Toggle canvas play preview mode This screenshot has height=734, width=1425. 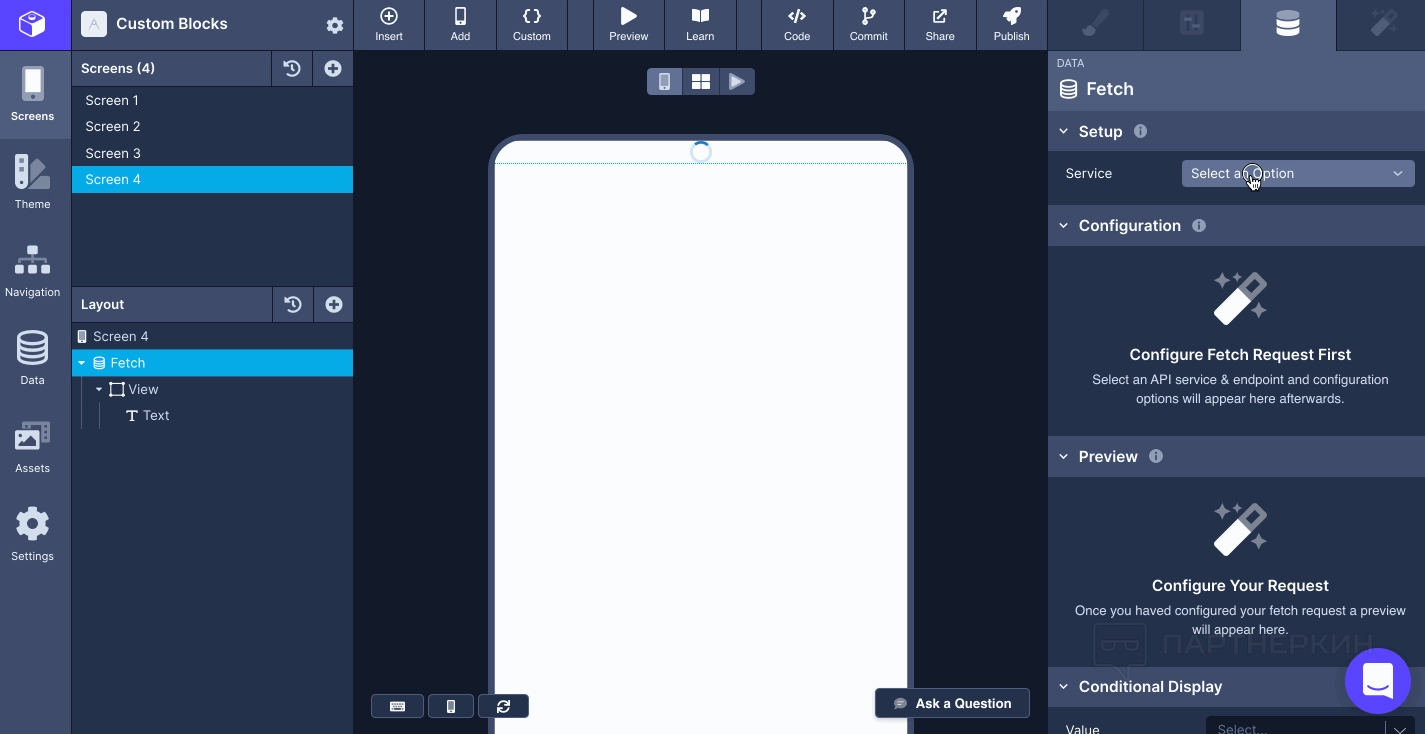coord(737,82)
